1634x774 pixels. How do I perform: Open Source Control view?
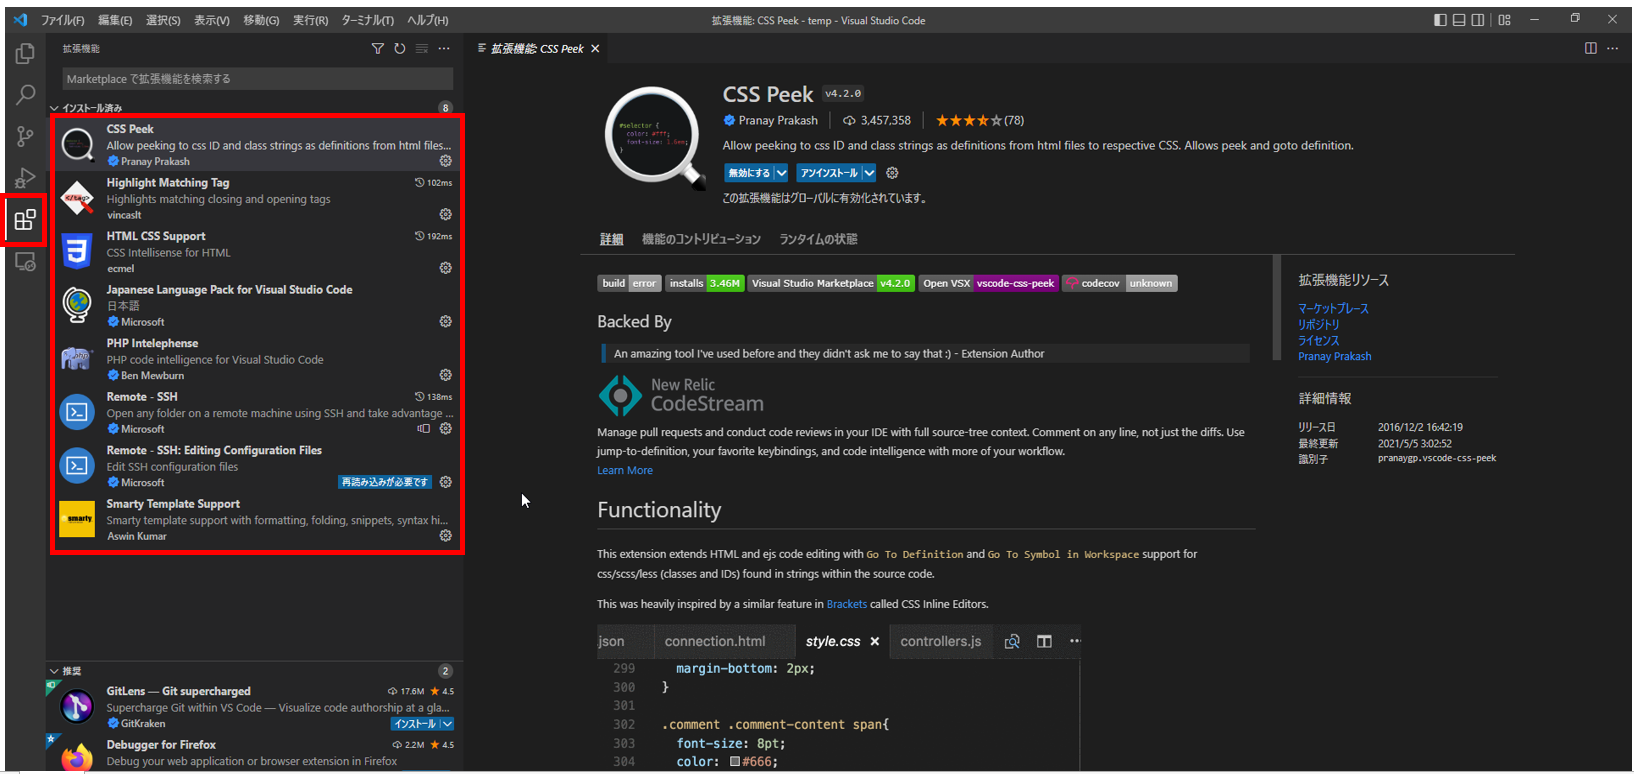[25, 137]
